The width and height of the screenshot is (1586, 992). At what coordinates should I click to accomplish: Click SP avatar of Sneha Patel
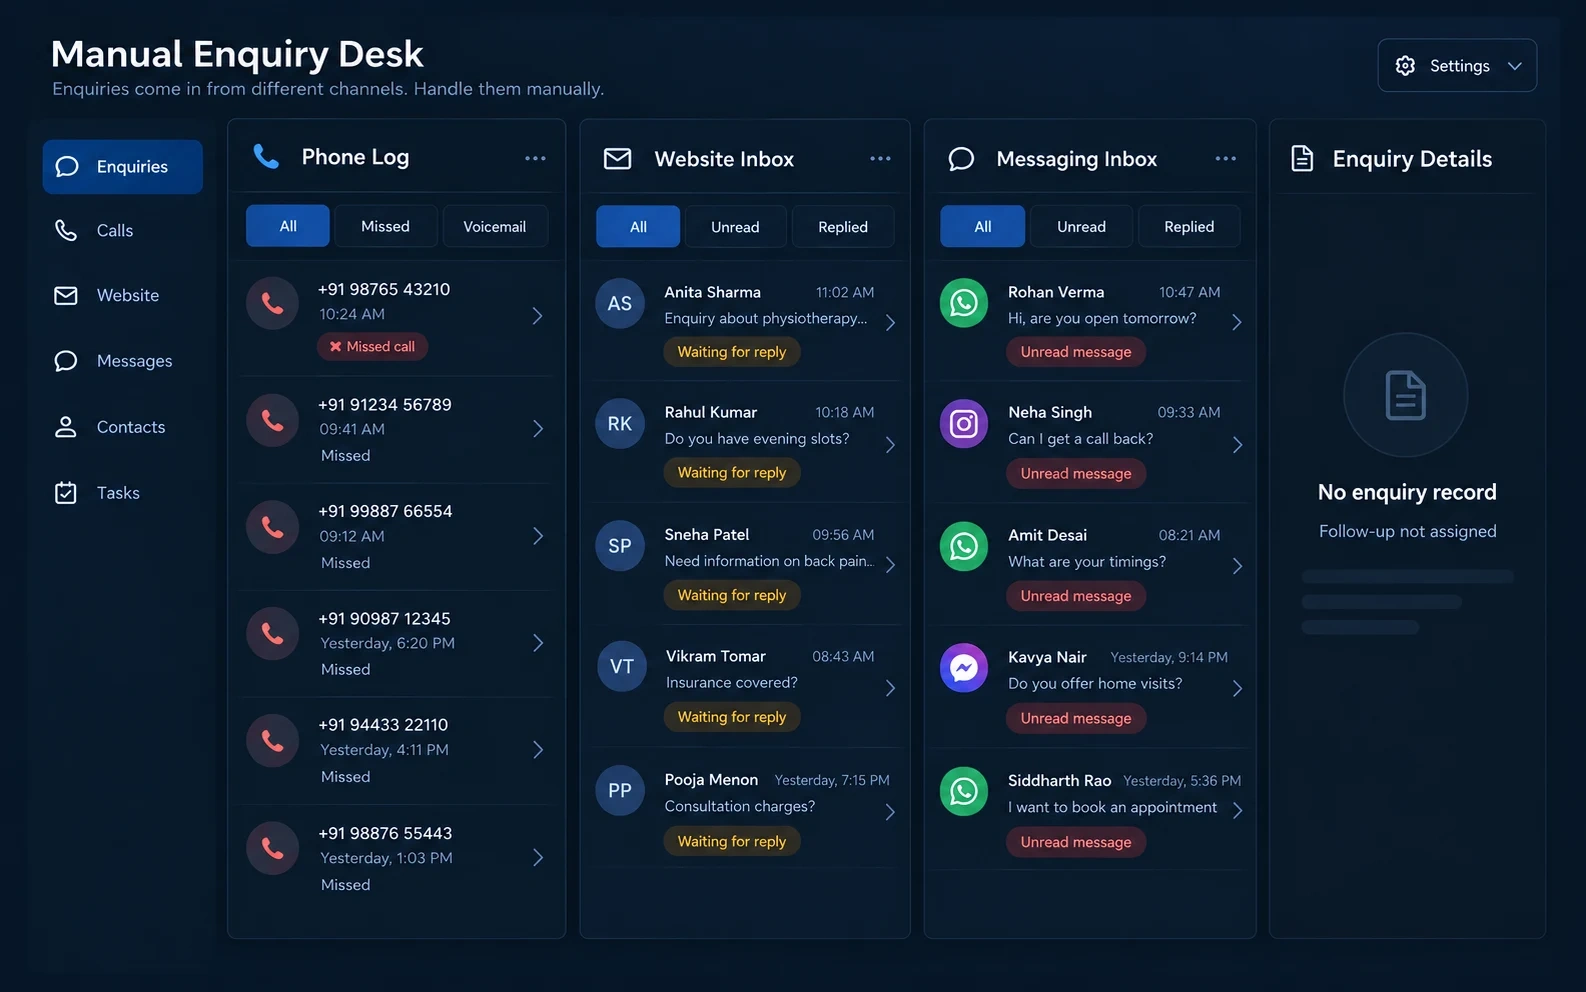(x=620, y=546)
